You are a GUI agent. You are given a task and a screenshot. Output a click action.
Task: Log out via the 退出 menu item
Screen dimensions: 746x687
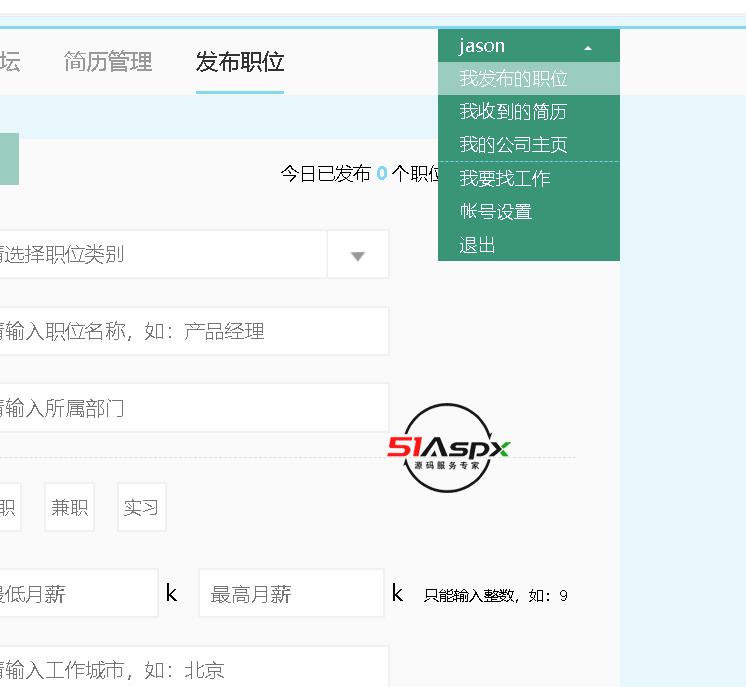[x=478, y=245]
